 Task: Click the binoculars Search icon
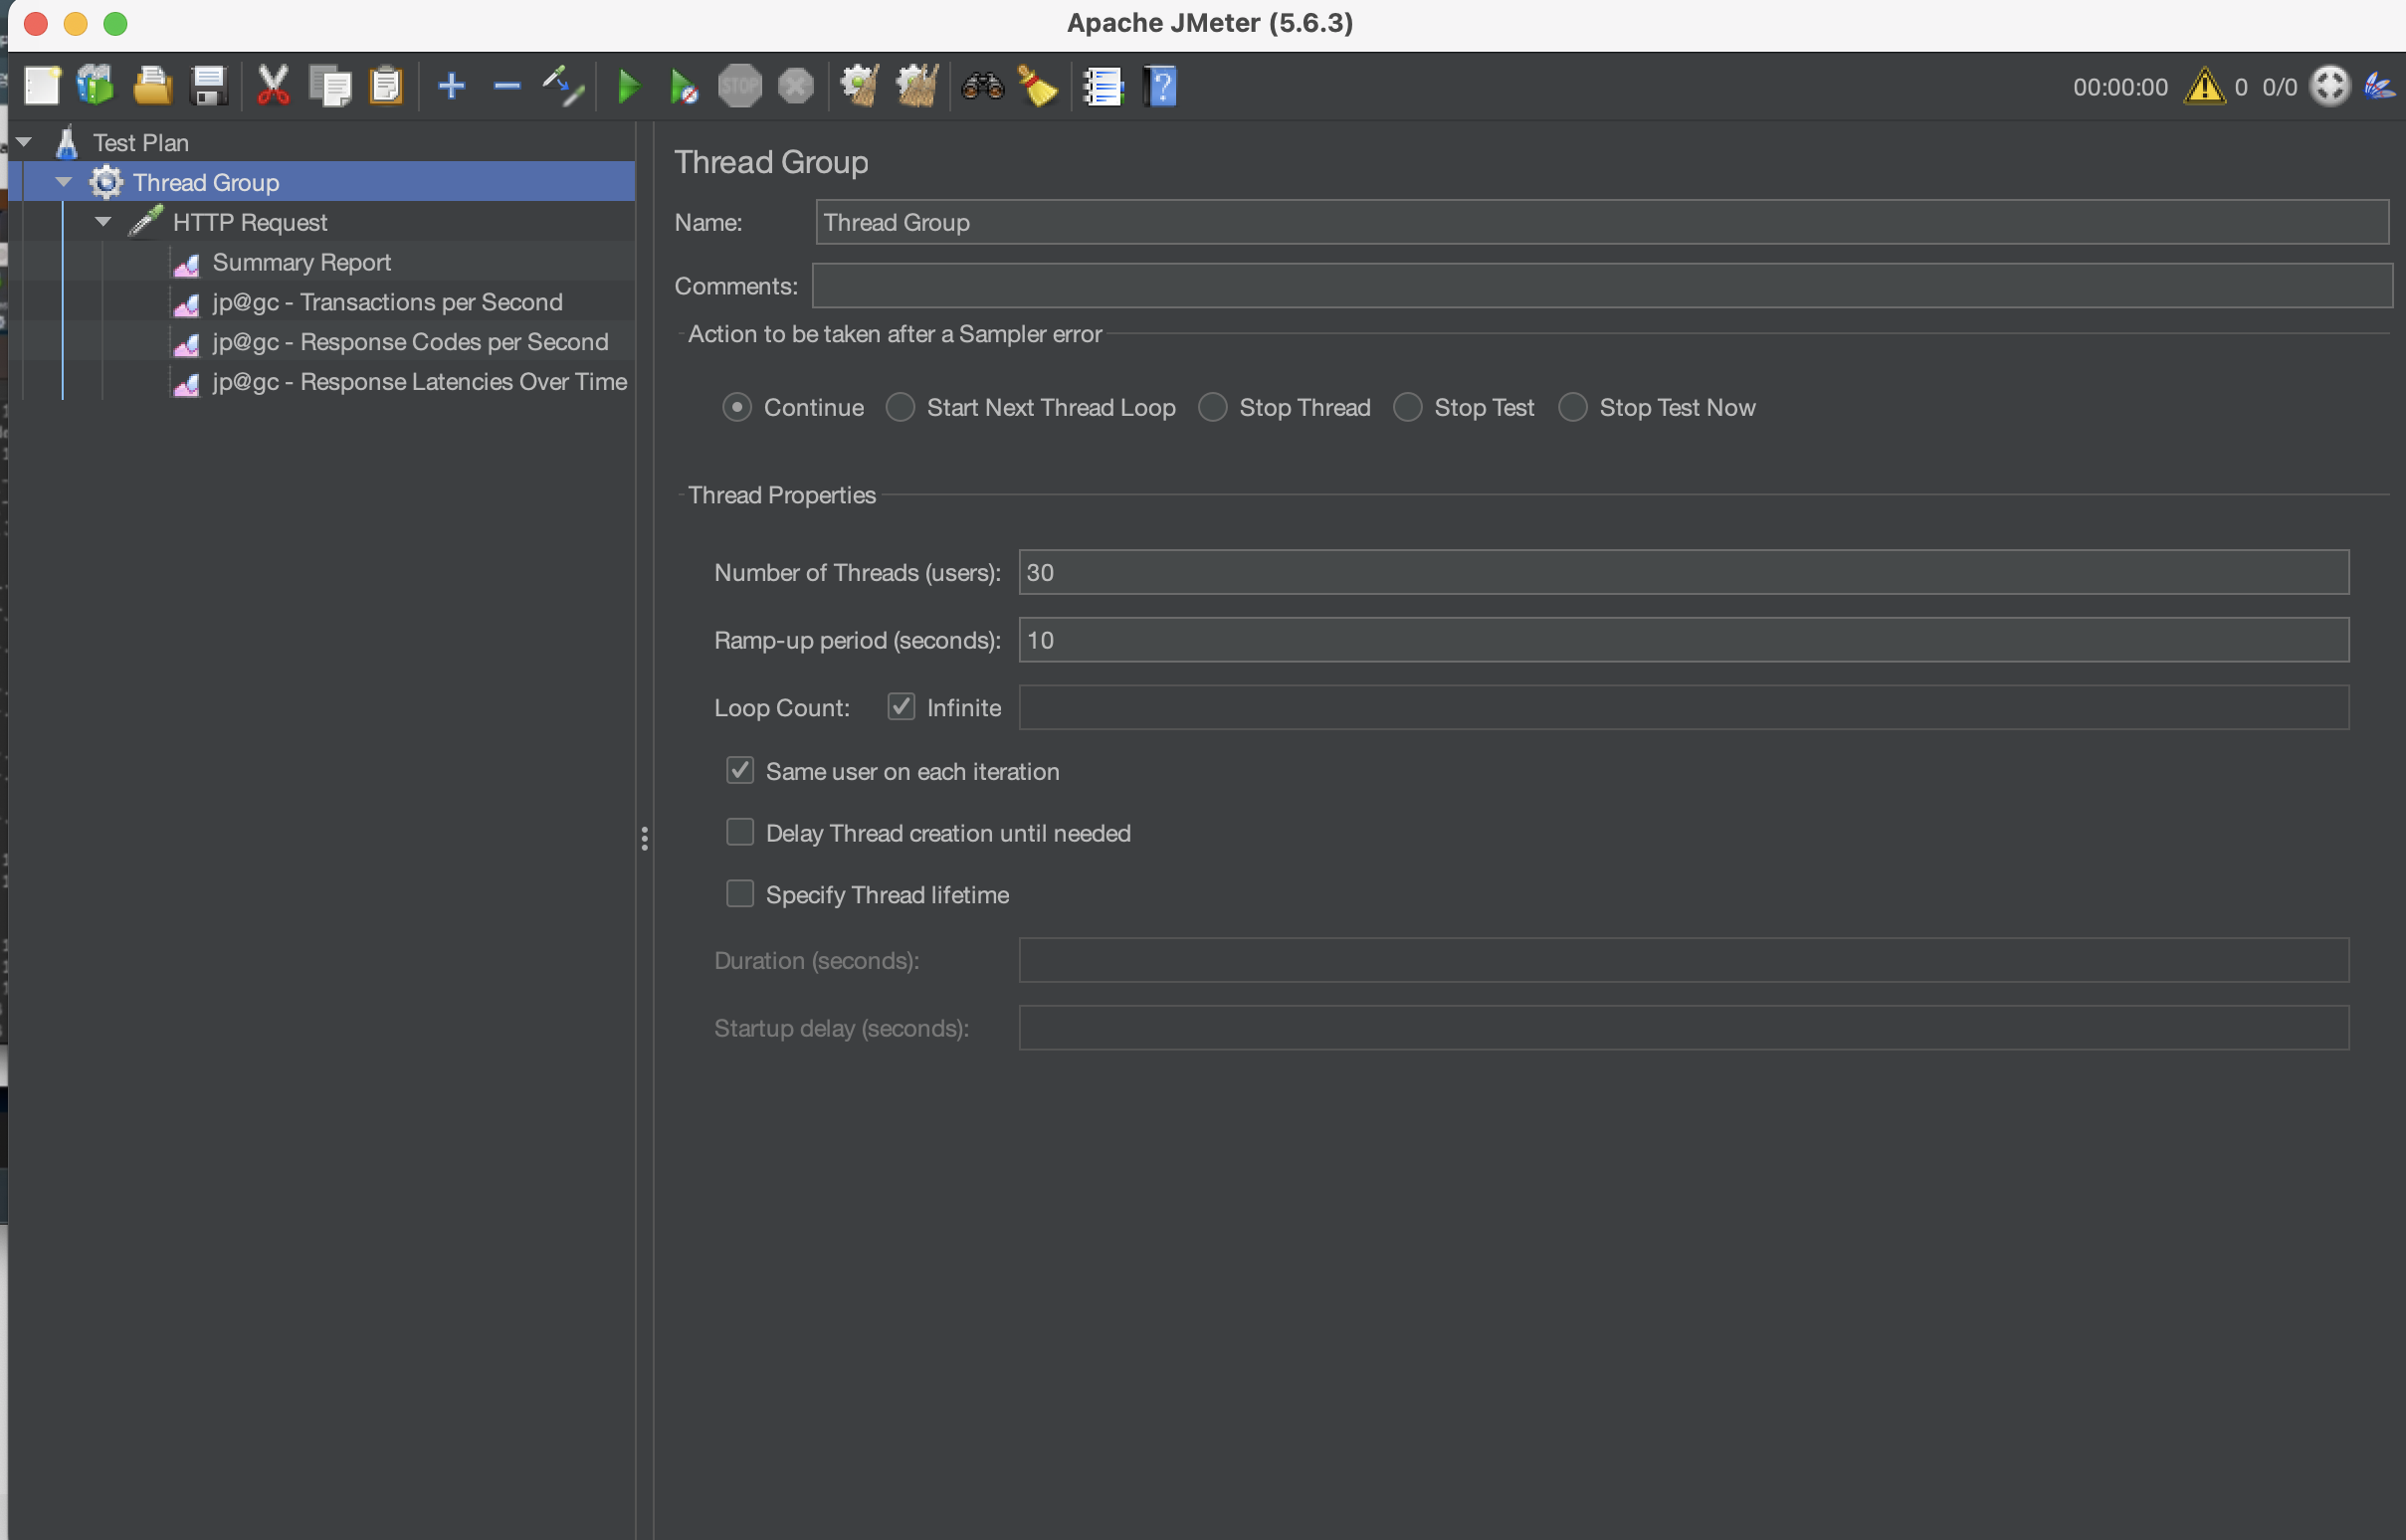tap(982, 87)
